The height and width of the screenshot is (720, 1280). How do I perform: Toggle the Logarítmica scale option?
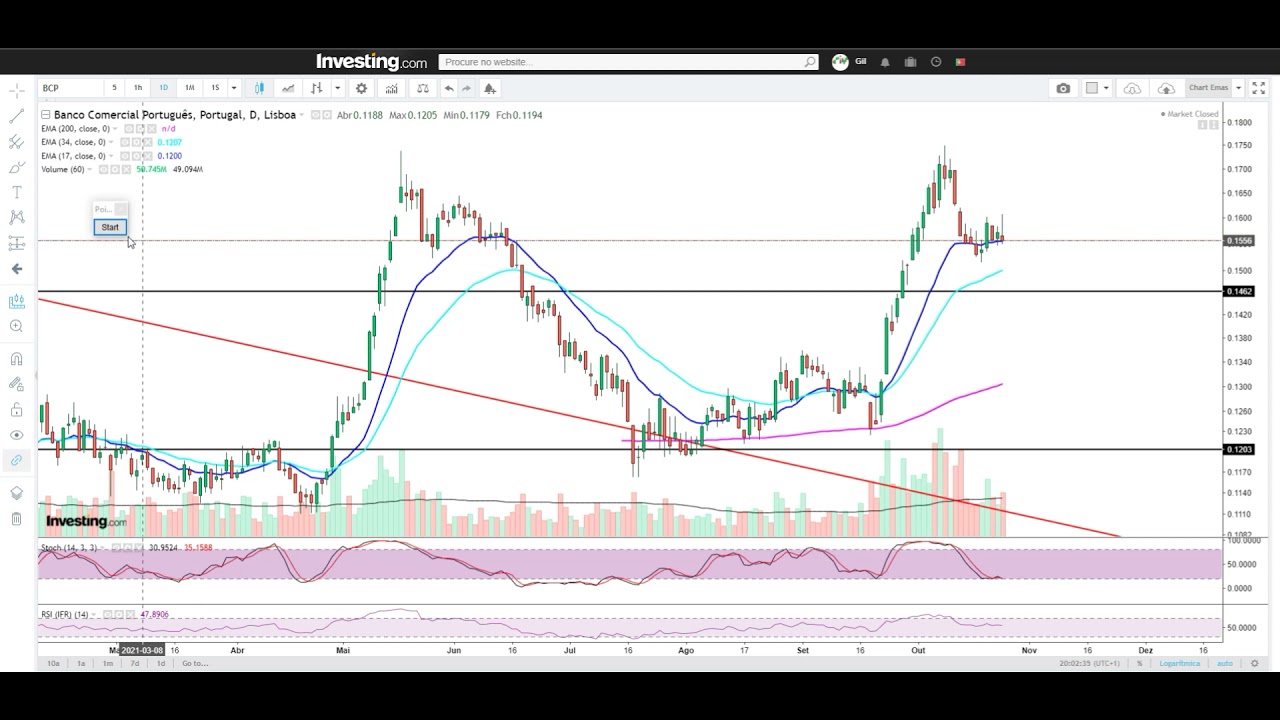click(1179, 664)
